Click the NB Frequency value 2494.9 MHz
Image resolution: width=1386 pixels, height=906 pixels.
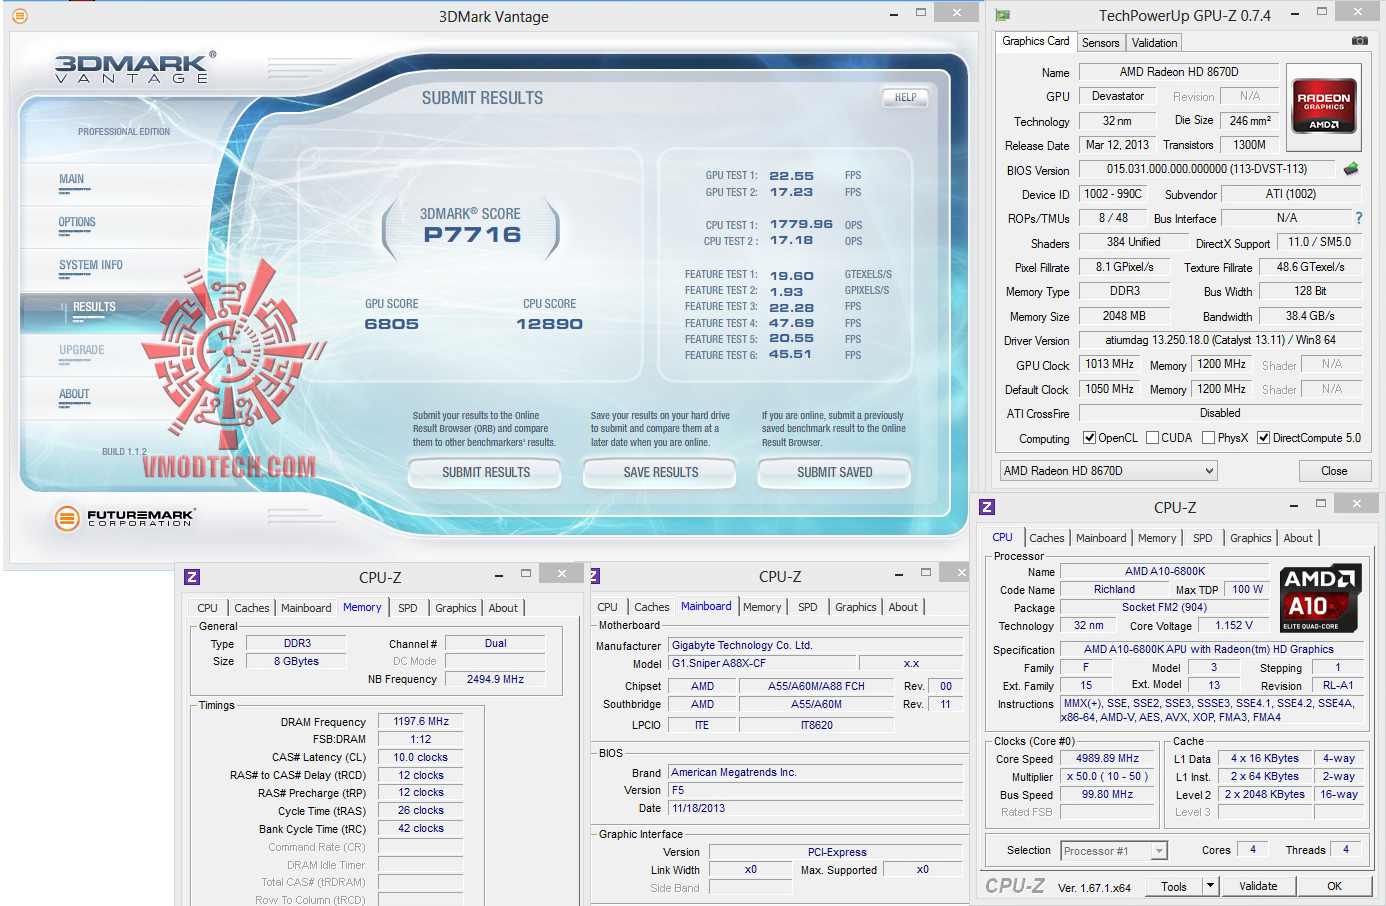pos(495,679)
